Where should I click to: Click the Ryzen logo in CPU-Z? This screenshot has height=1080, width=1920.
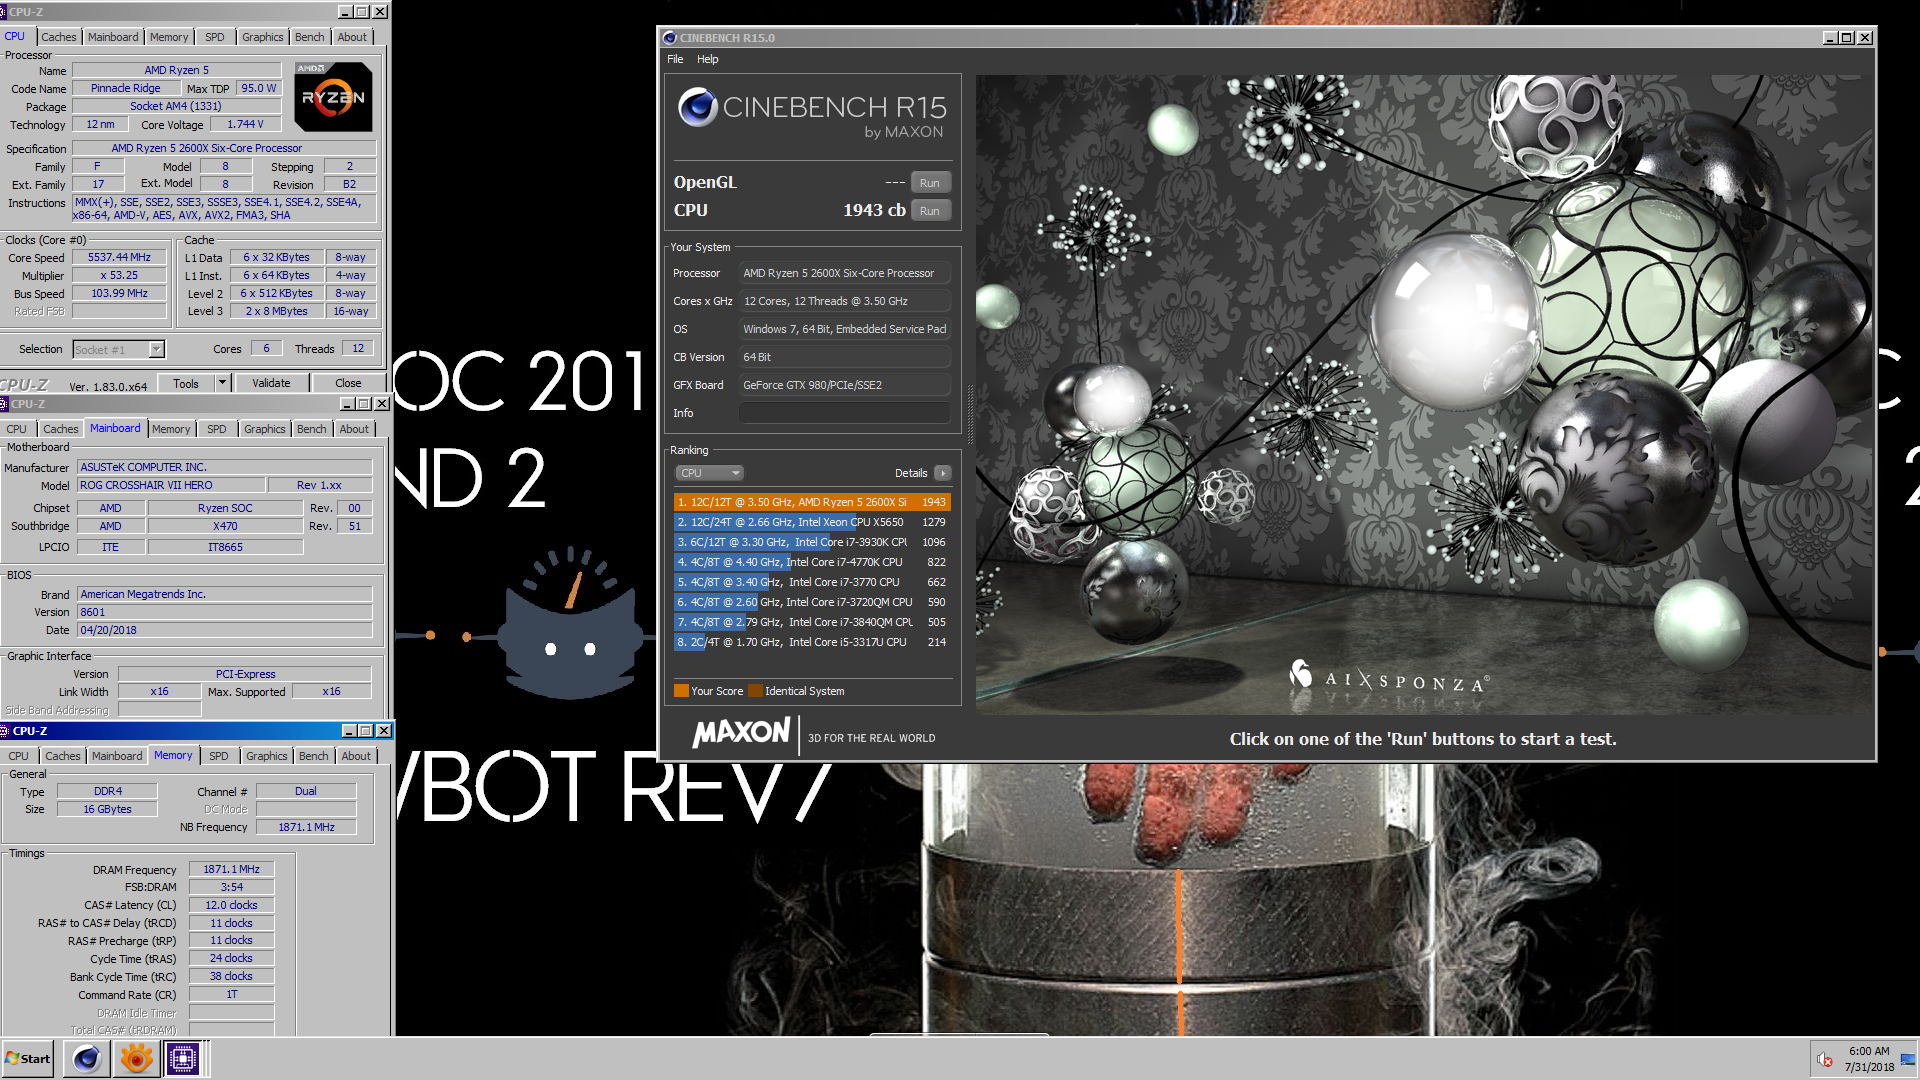point(333,97)
